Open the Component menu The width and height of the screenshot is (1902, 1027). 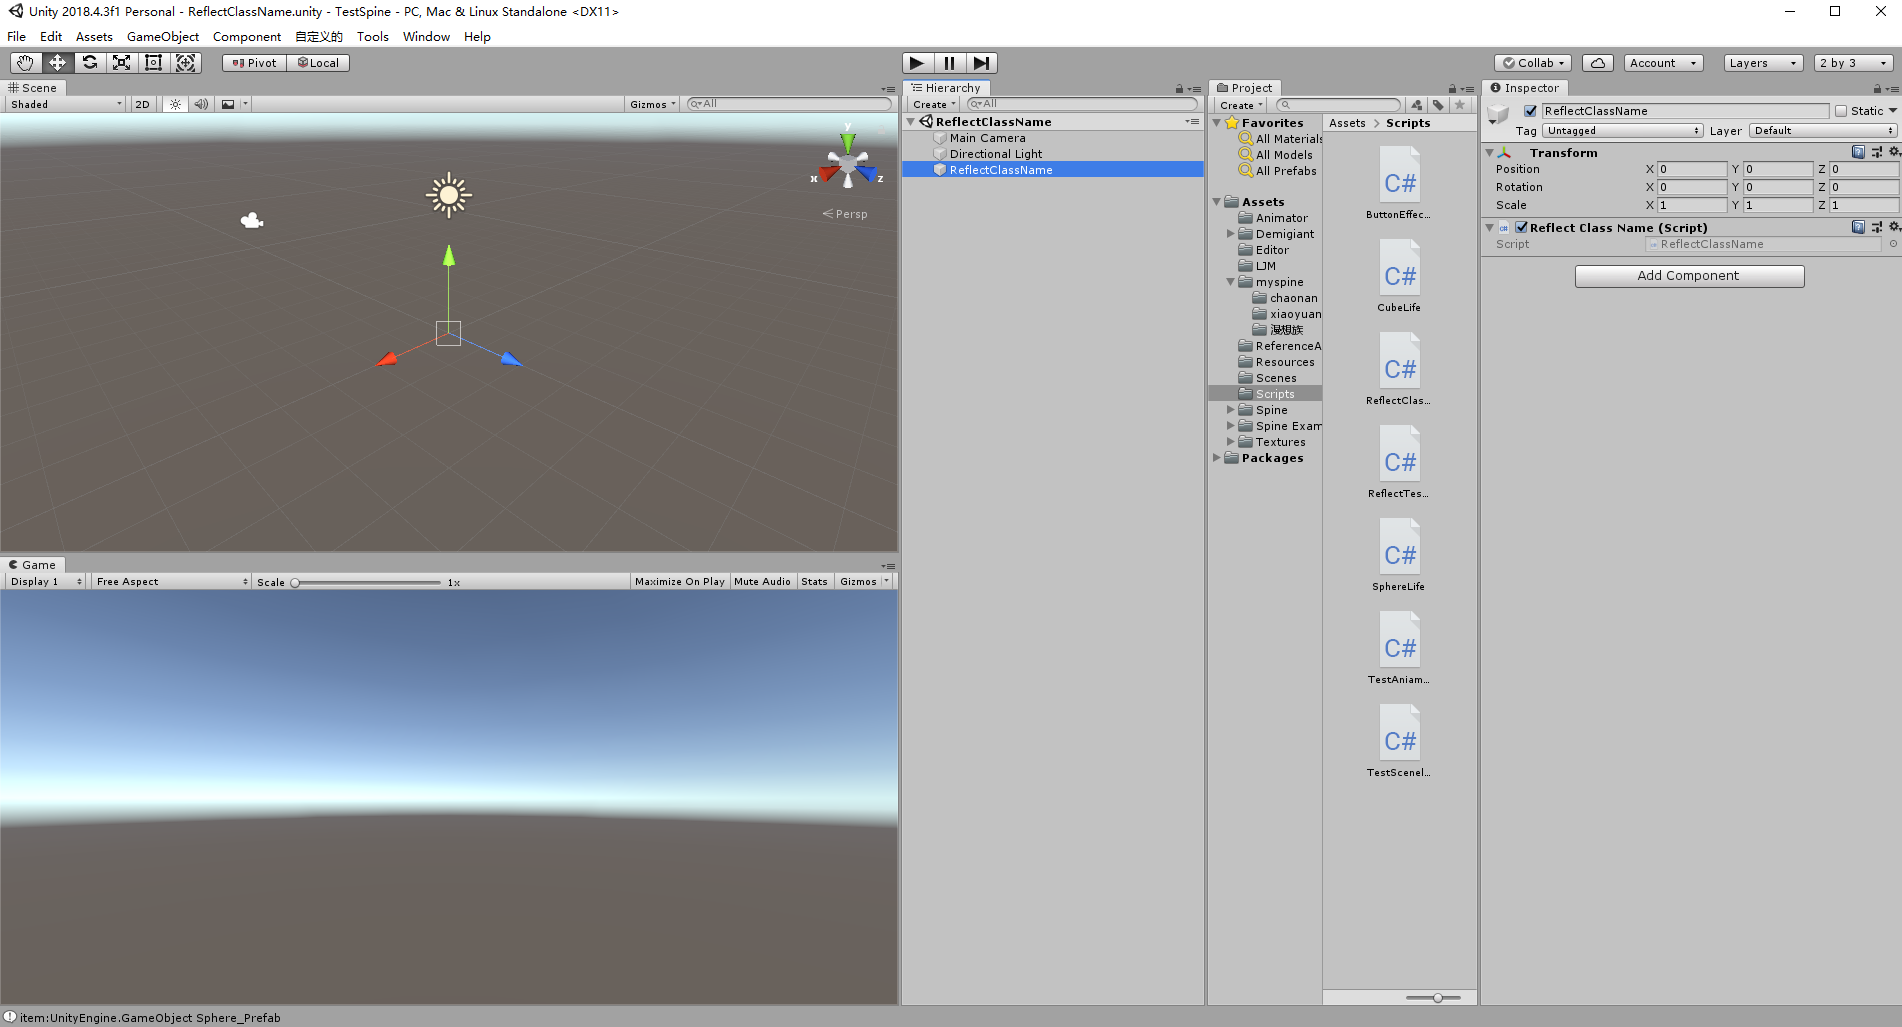click(x=247, y=37)
